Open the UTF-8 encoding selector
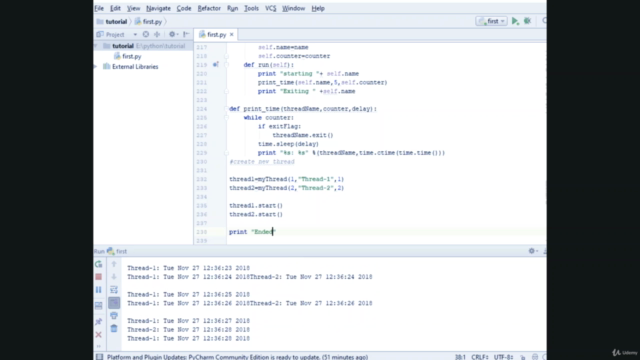The image size is (640, 360). point(503,357)
